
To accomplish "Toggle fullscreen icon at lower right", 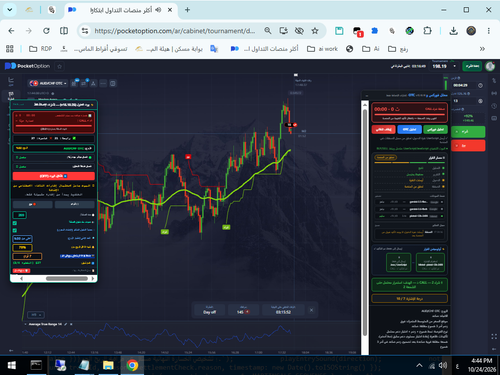I will tap(494, 337).
